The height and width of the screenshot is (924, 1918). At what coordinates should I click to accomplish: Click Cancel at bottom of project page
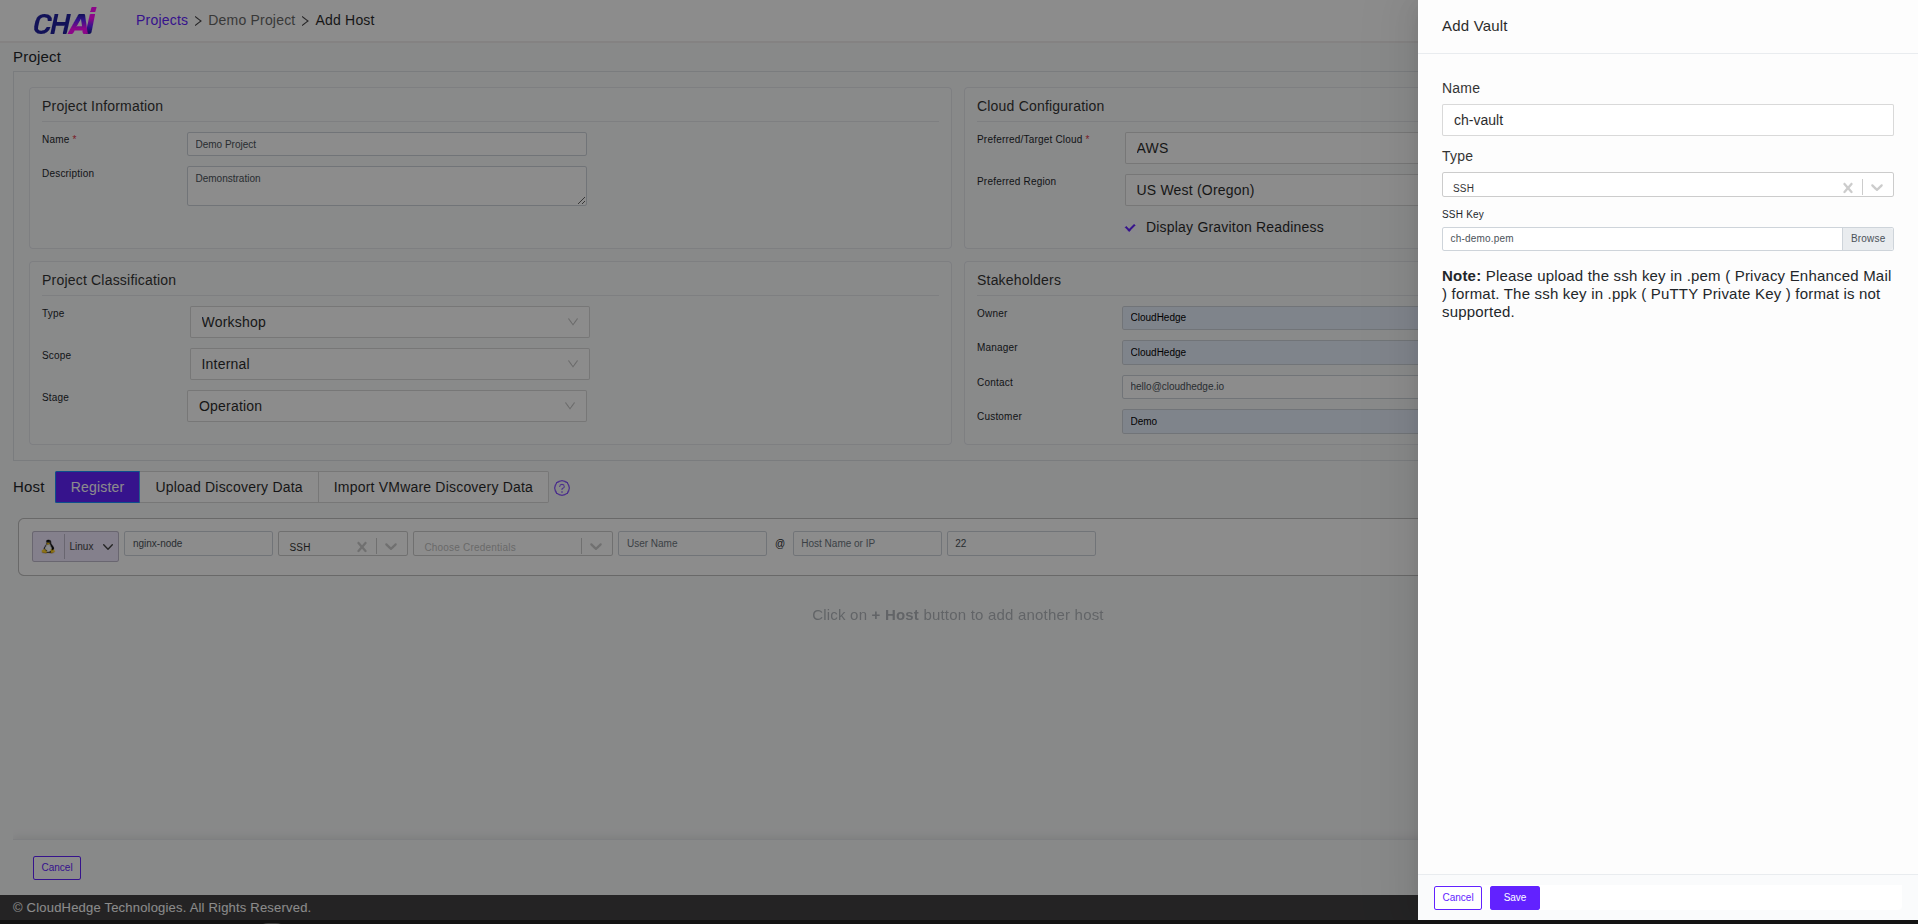pyautogui.click(x=57, y=868)
